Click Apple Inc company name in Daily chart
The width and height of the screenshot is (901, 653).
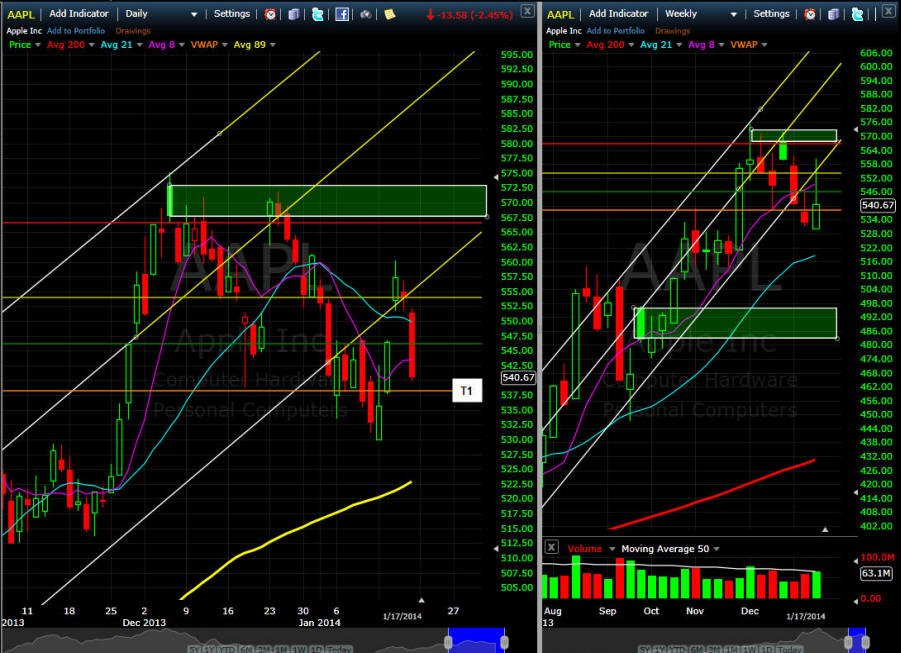point(24,31)
